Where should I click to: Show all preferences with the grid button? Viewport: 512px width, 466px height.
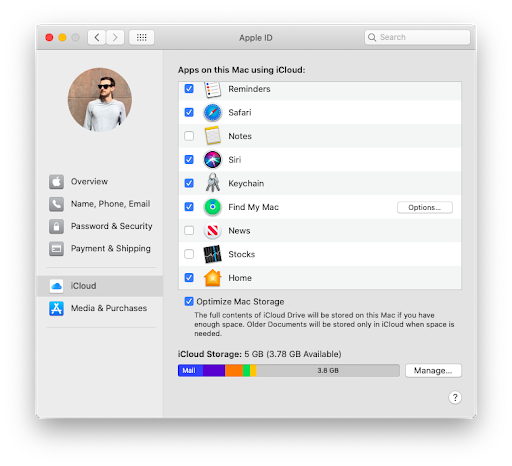pos(142,37)
